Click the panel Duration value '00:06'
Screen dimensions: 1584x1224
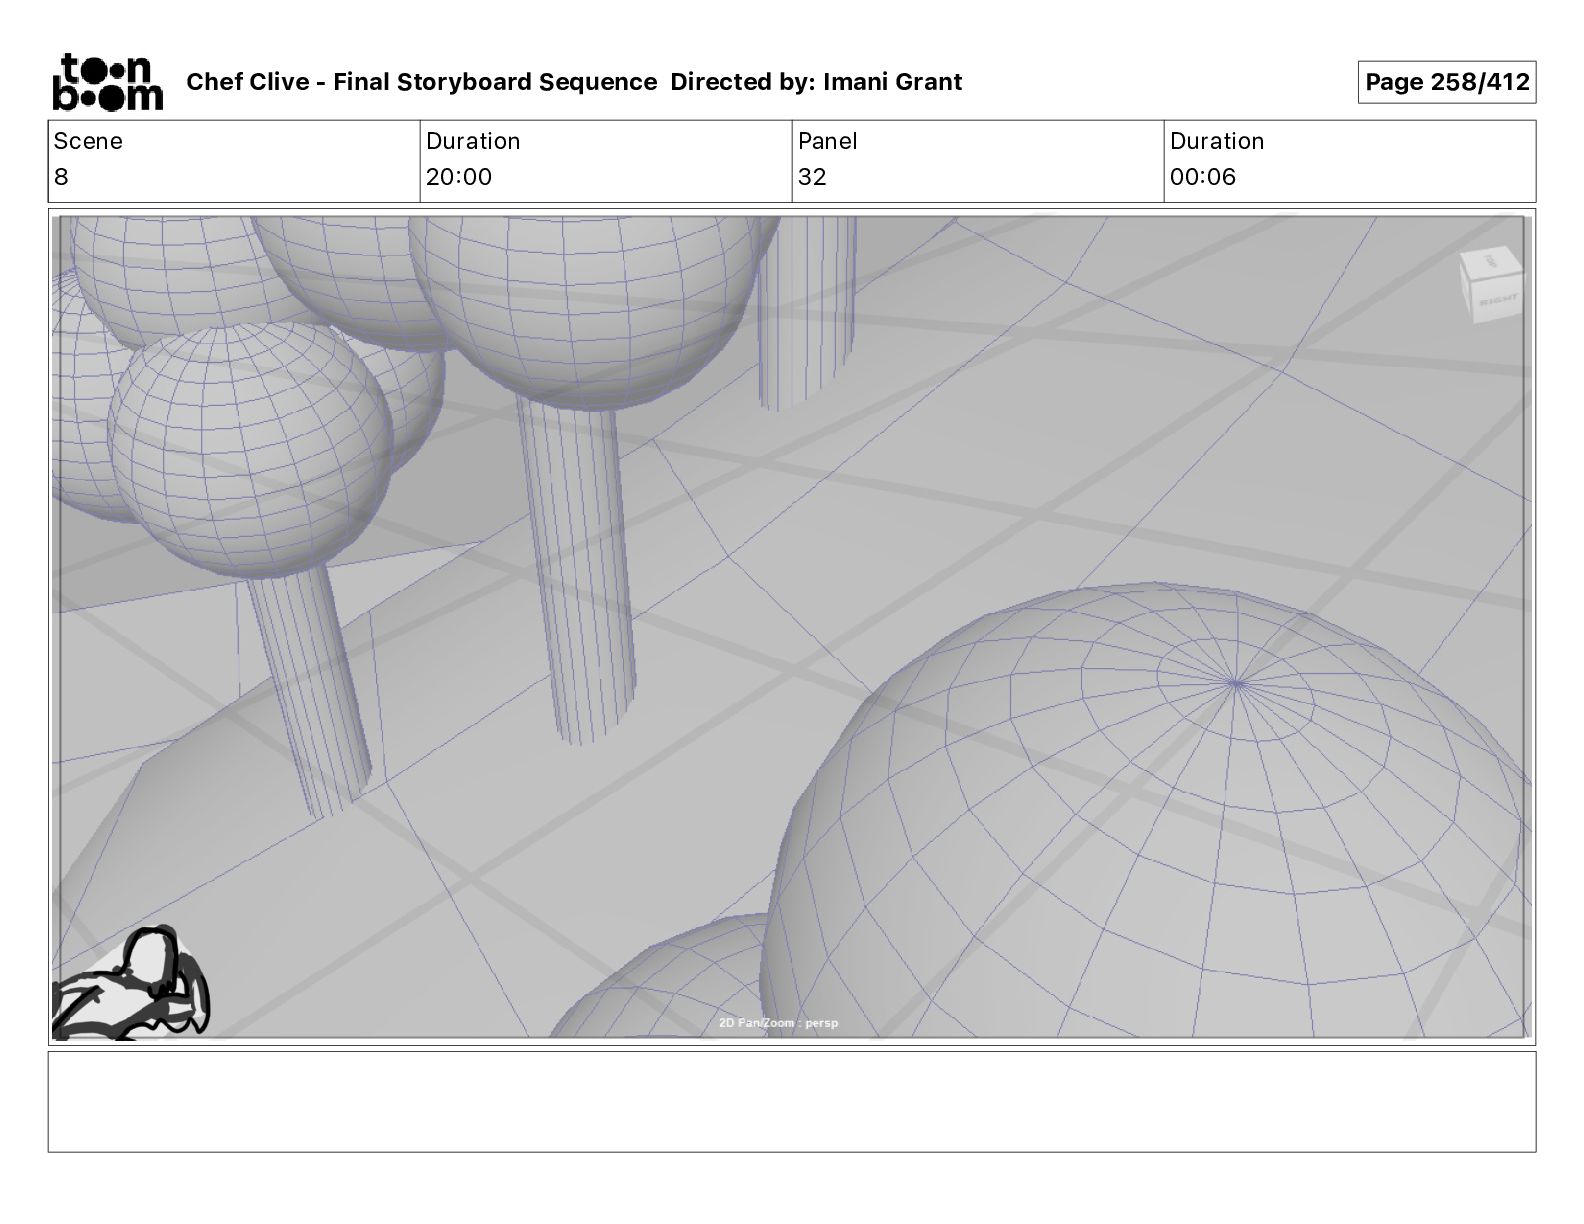coord(1203,177)
